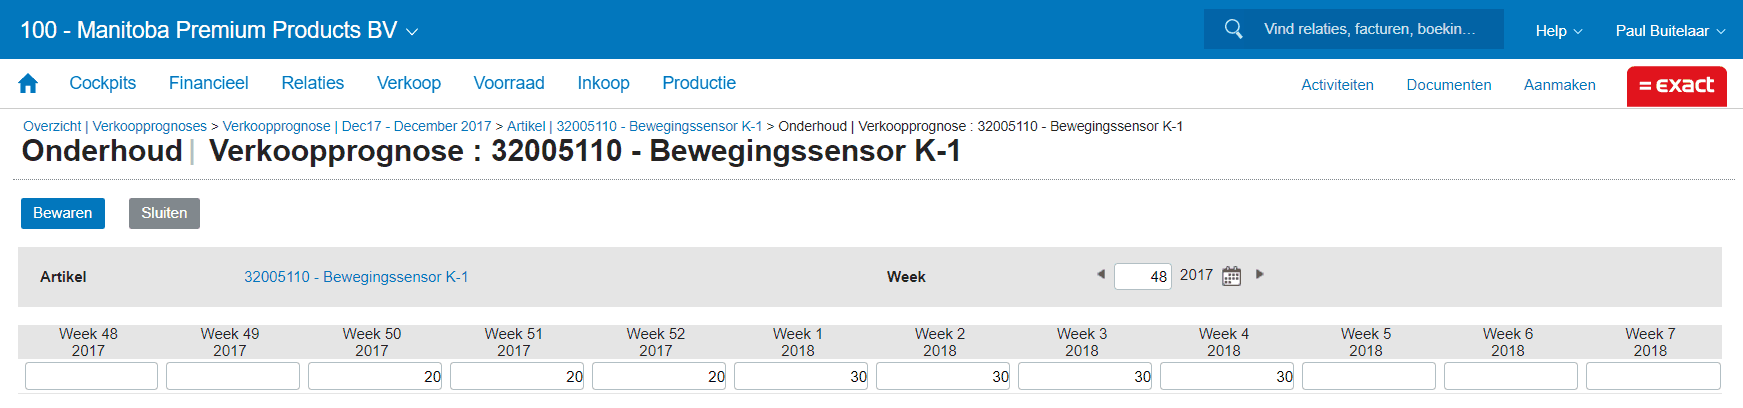
Task: Go to previous week arrow
Action: coord(1101,274)
